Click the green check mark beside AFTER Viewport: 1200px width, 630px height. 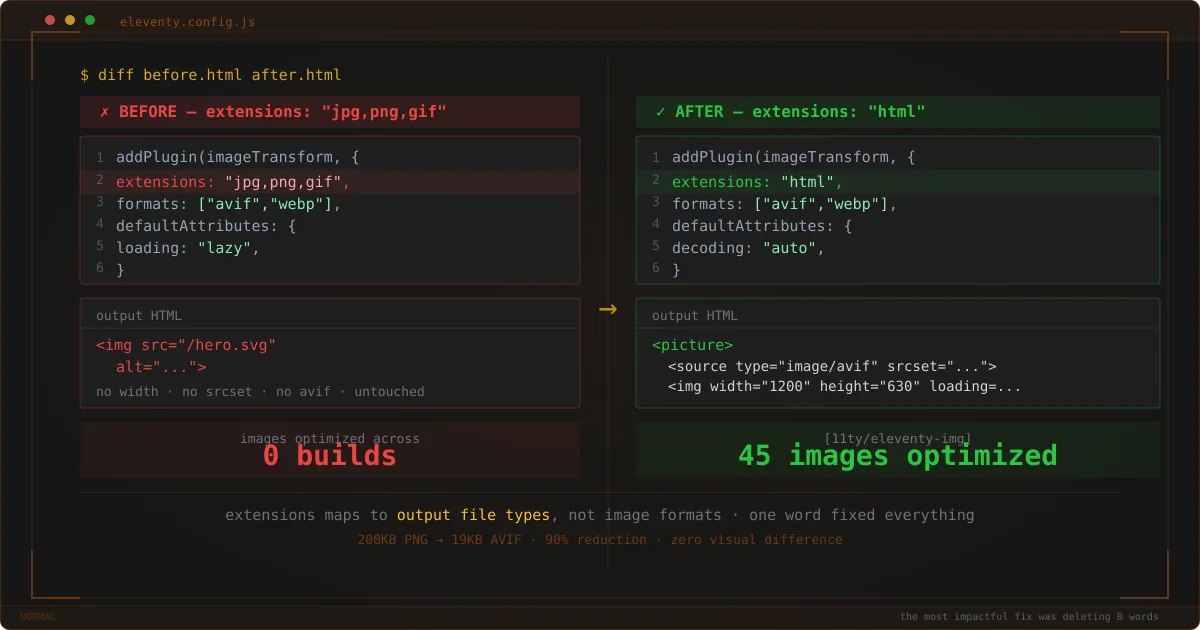tap(661, 112)
